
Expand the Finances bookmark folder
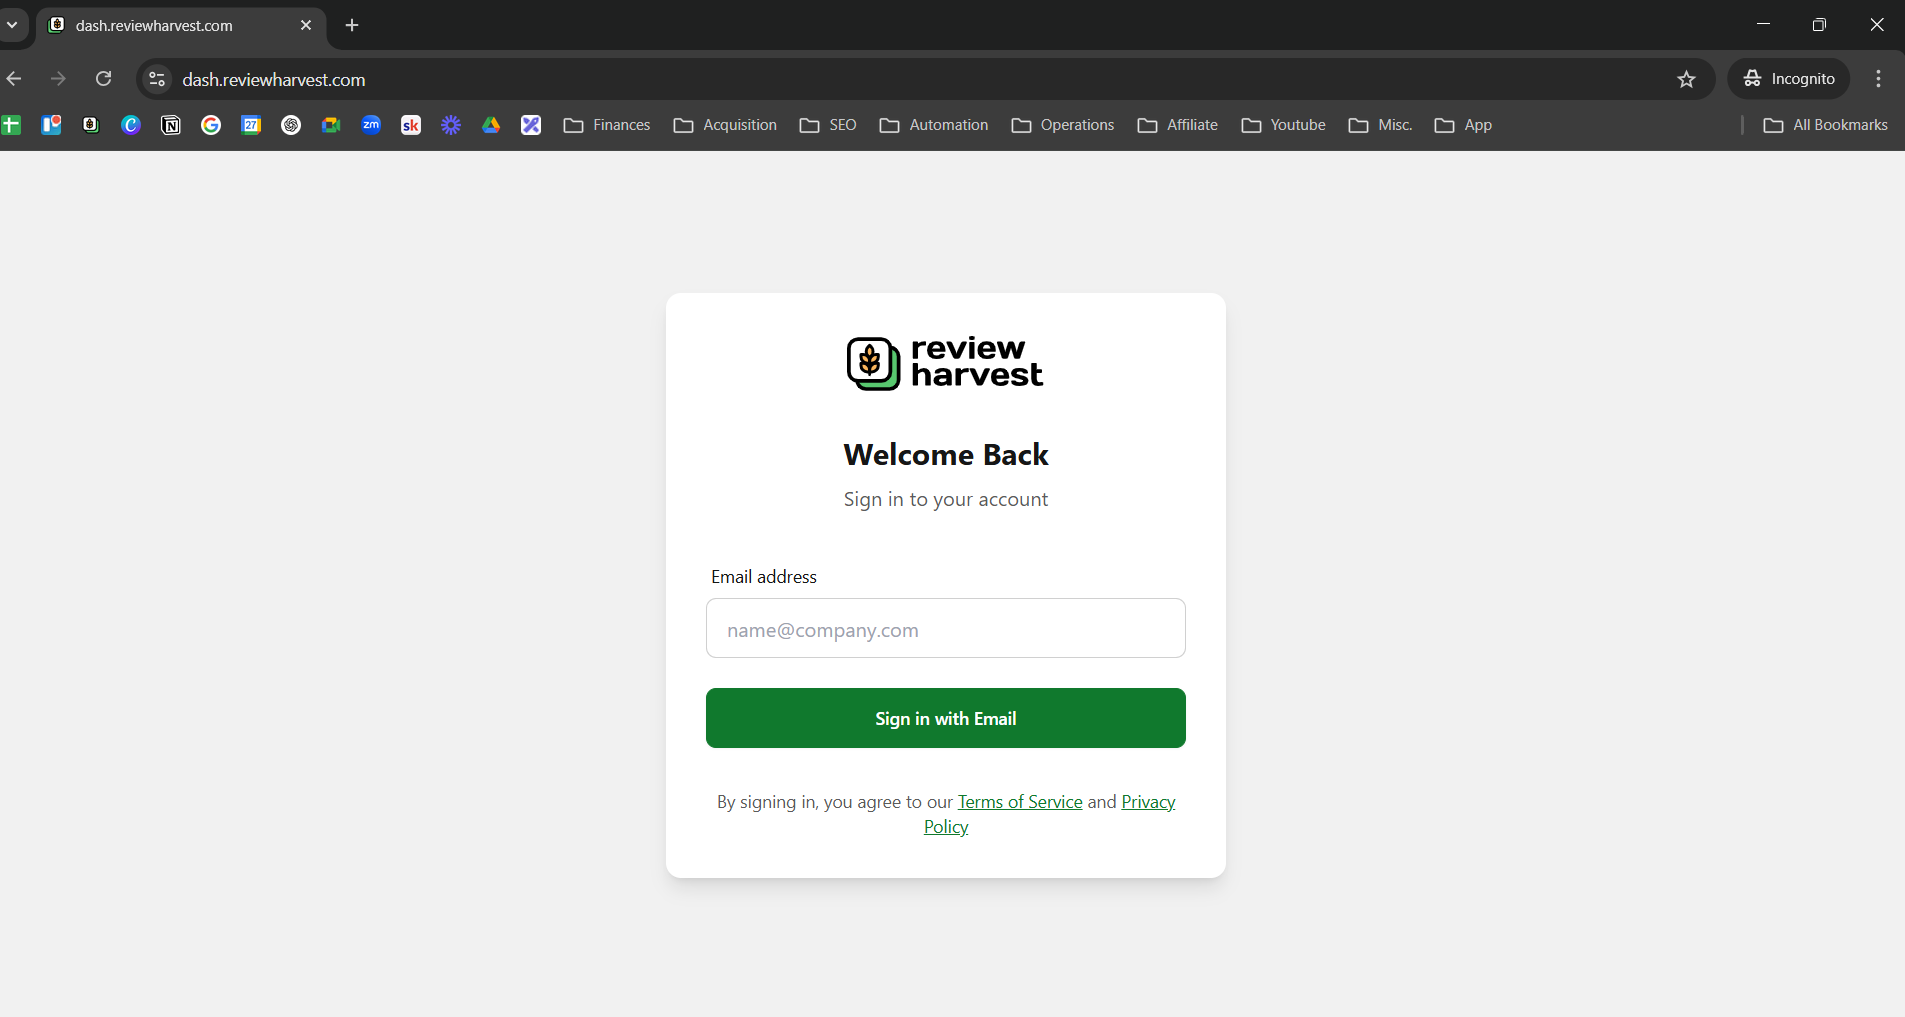[607, 125]
